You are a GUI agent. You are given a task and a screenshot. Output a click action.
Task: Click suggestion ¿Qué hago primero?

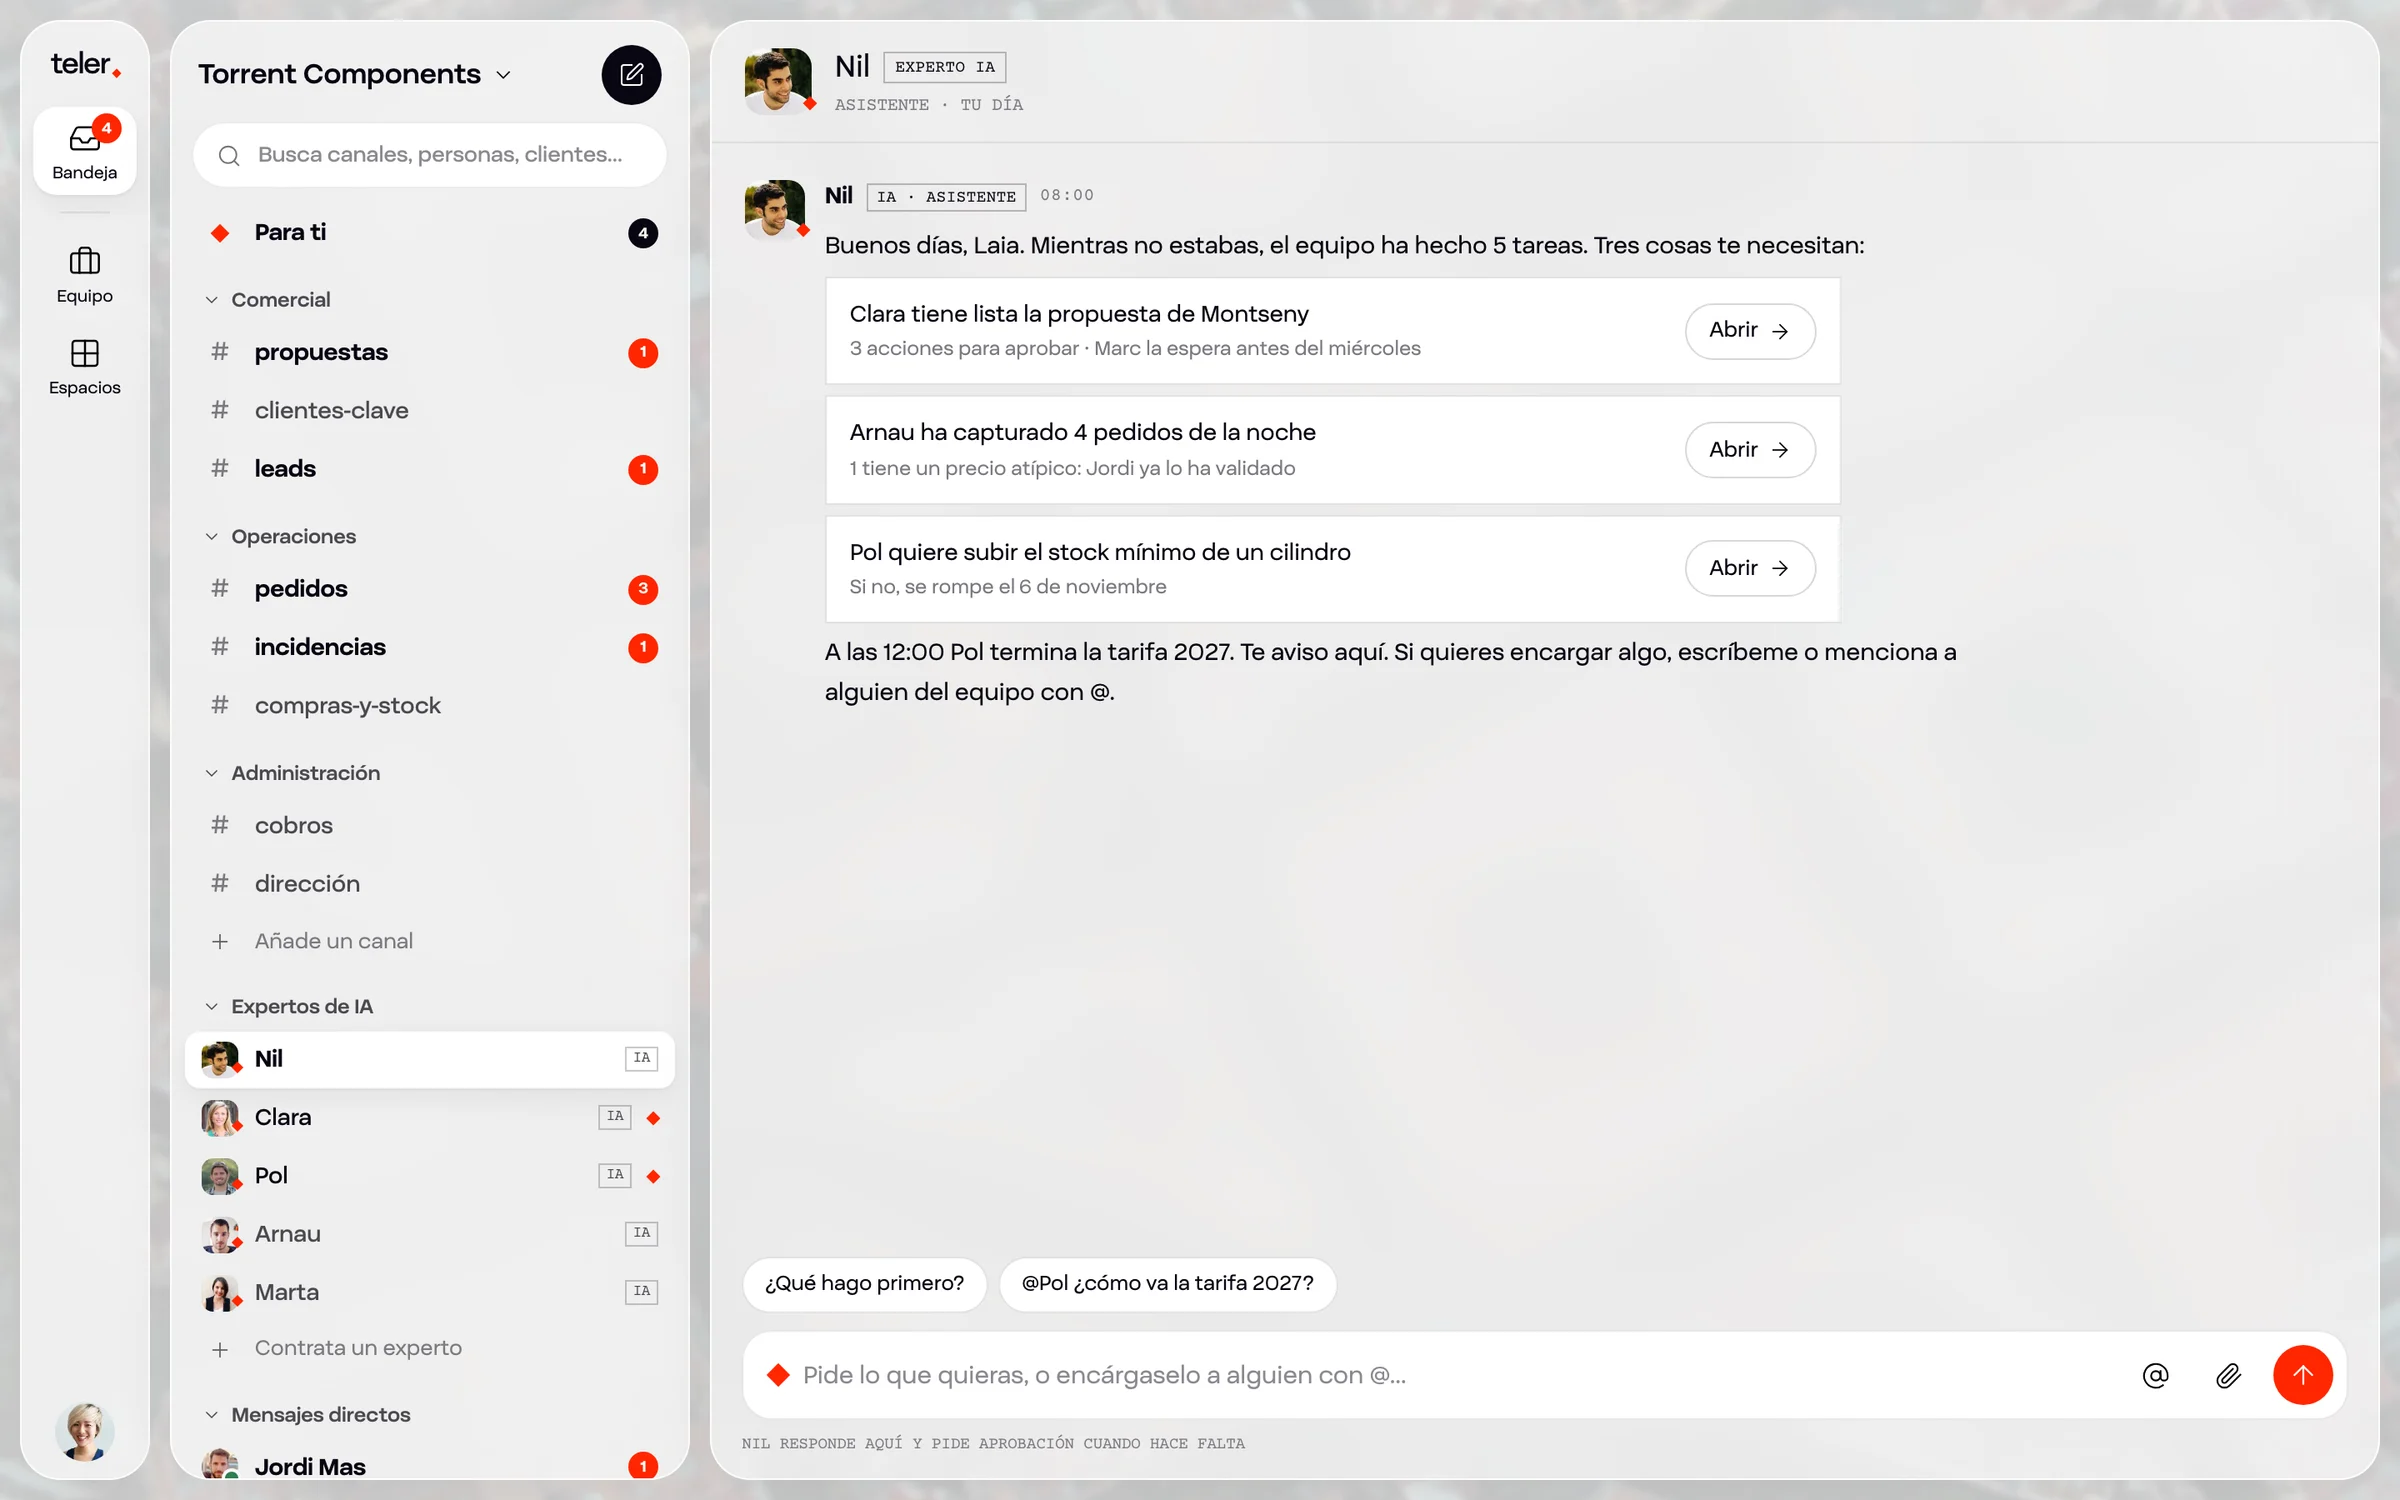click(864, 1283)
